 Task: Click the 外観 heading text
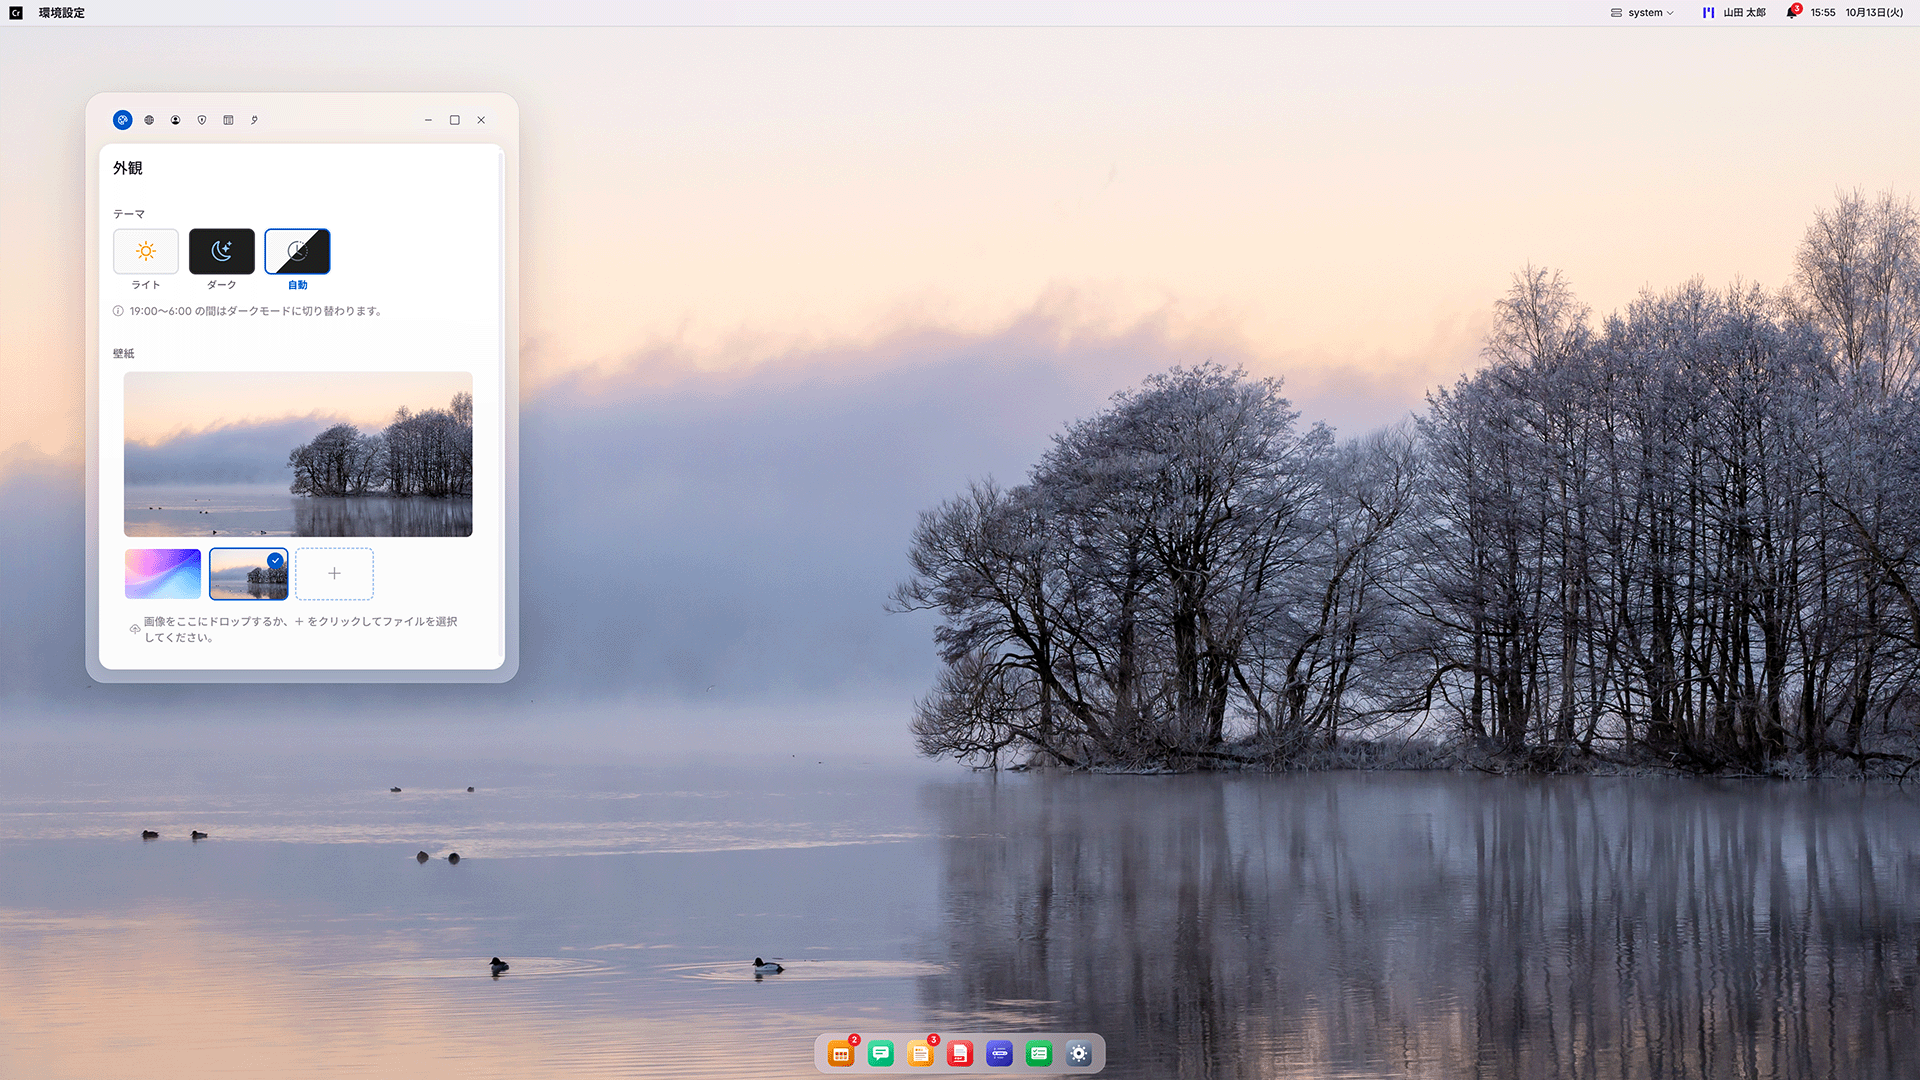click(x=128, y=168)
